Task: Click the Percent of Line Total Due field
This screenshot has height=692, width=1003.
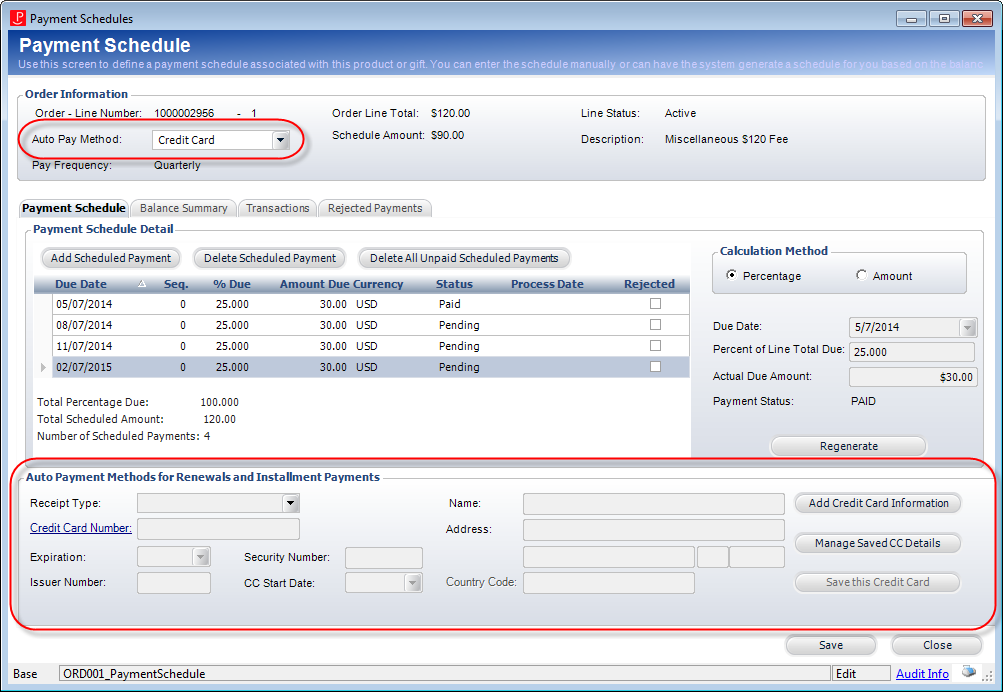Action: pyautogui.click(x=912, y=352)
